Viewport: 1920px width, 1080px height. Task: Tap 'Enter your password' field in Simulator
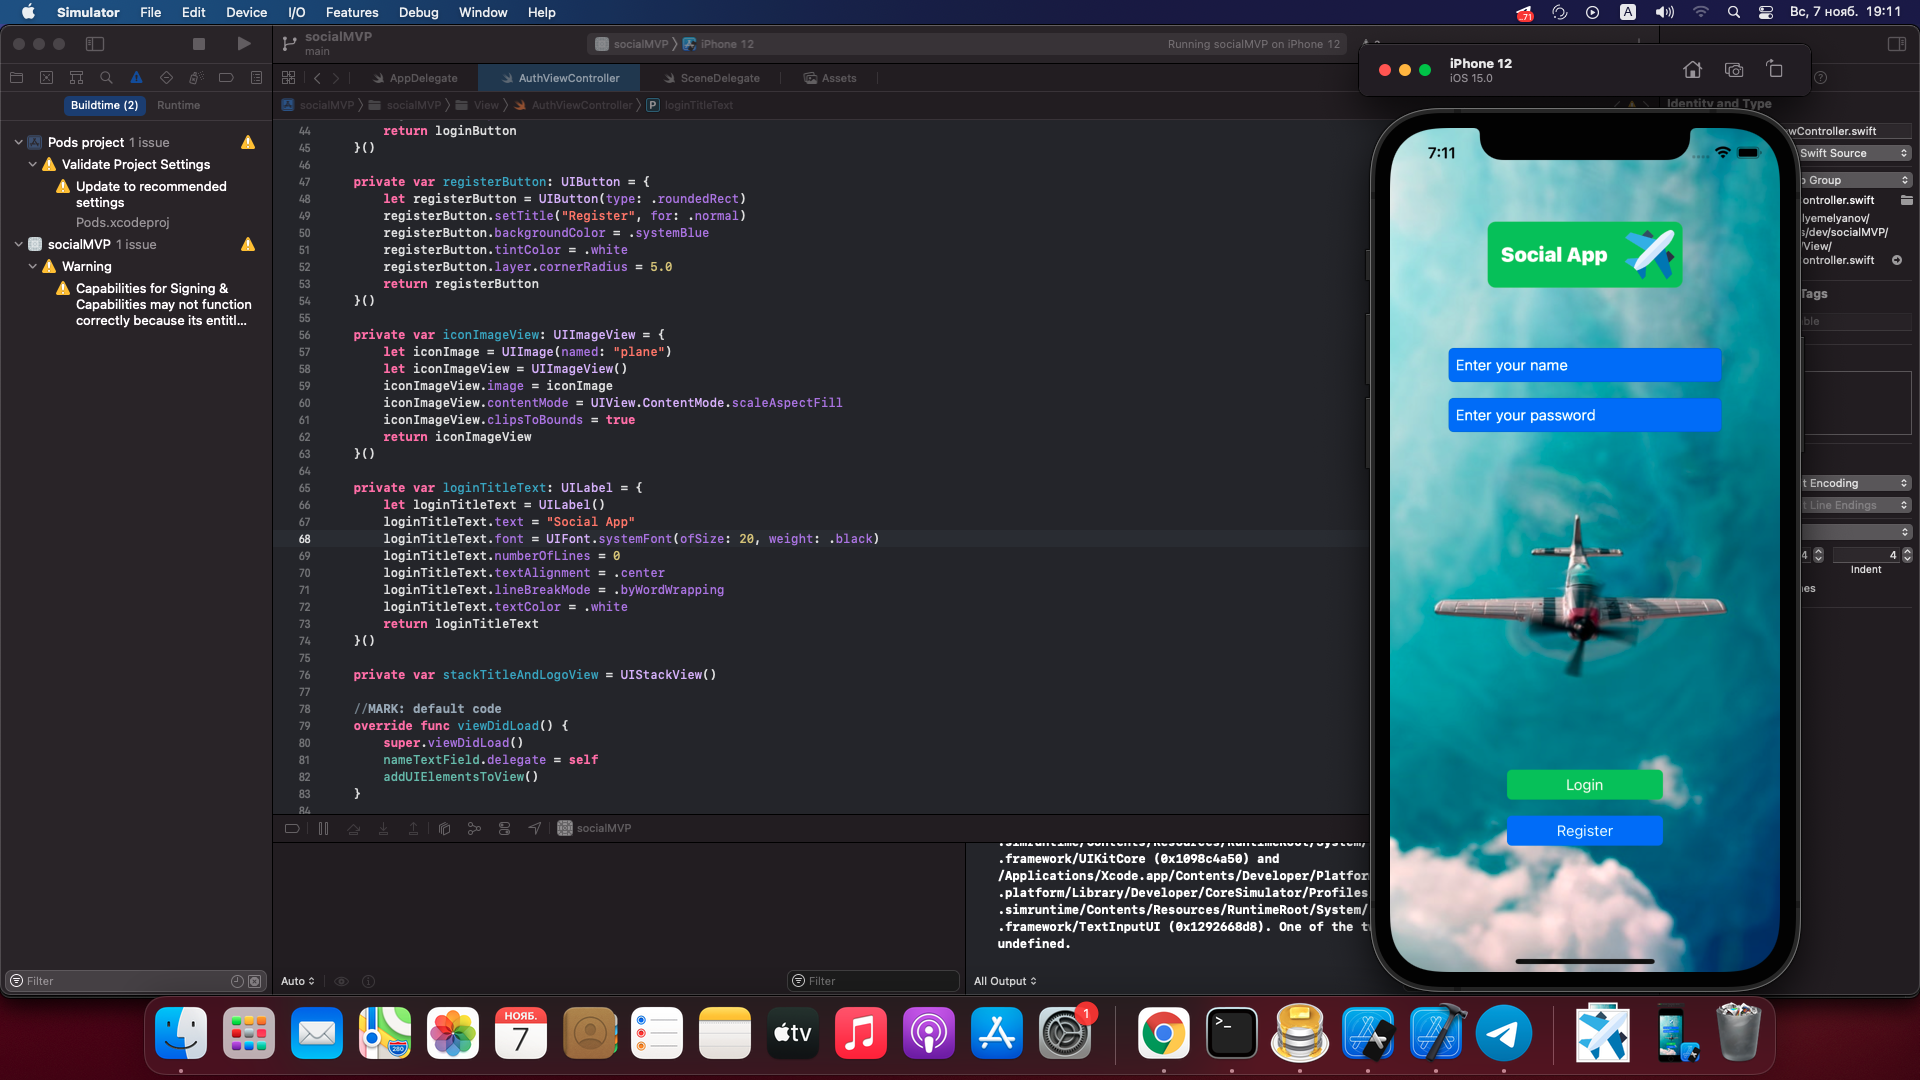pos(1584,415)
